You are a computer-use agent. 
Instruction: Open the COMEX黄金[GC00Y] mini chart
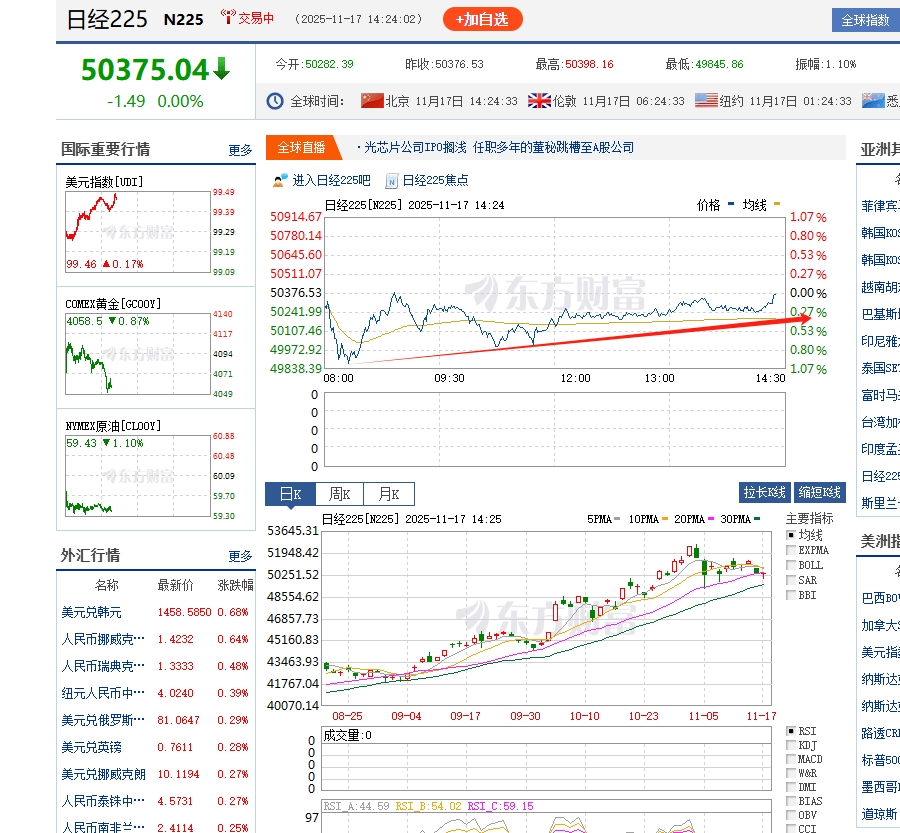pyautogui.click(x=138, y=354)
